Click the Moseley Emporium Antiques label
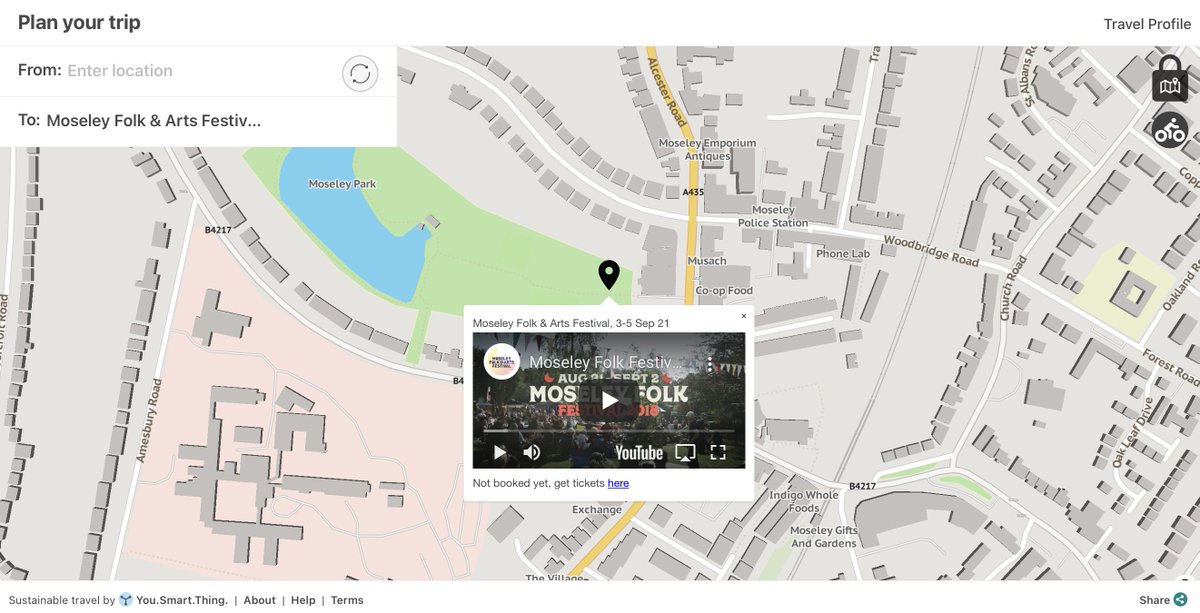Image resolution: width=1200 pixels, height=613 pixels. [708, 150]
